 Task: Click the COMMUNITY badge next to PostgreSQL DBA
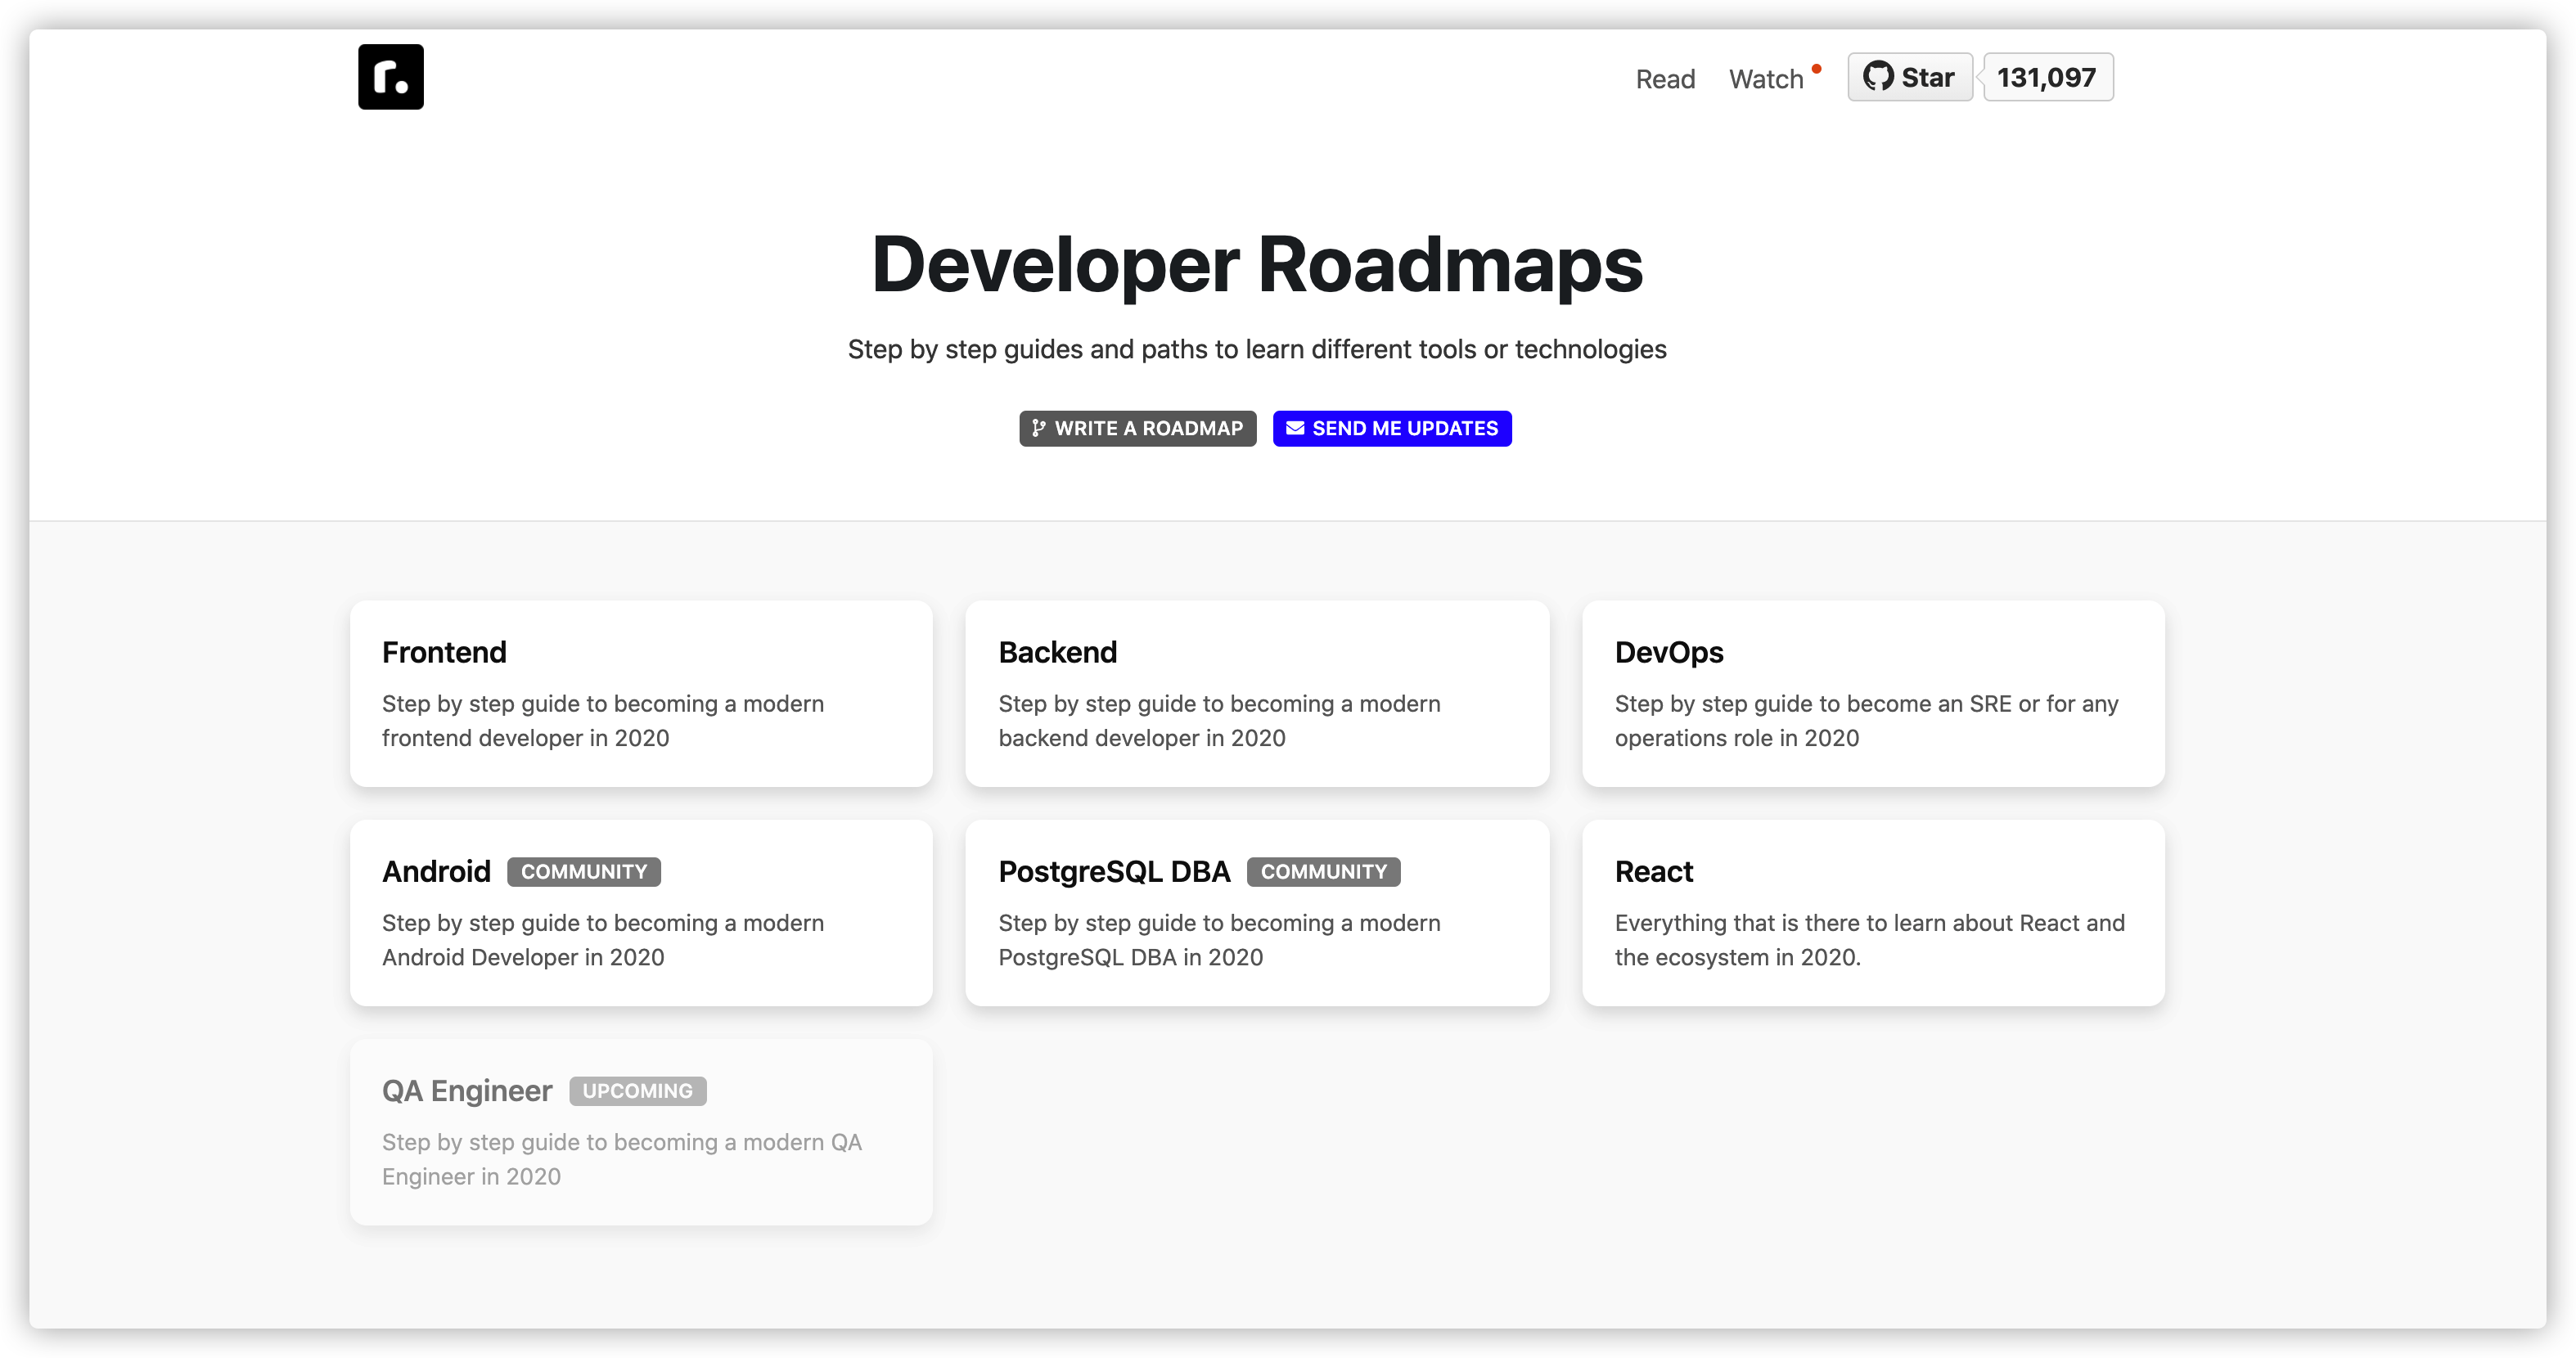point(1323,872)
